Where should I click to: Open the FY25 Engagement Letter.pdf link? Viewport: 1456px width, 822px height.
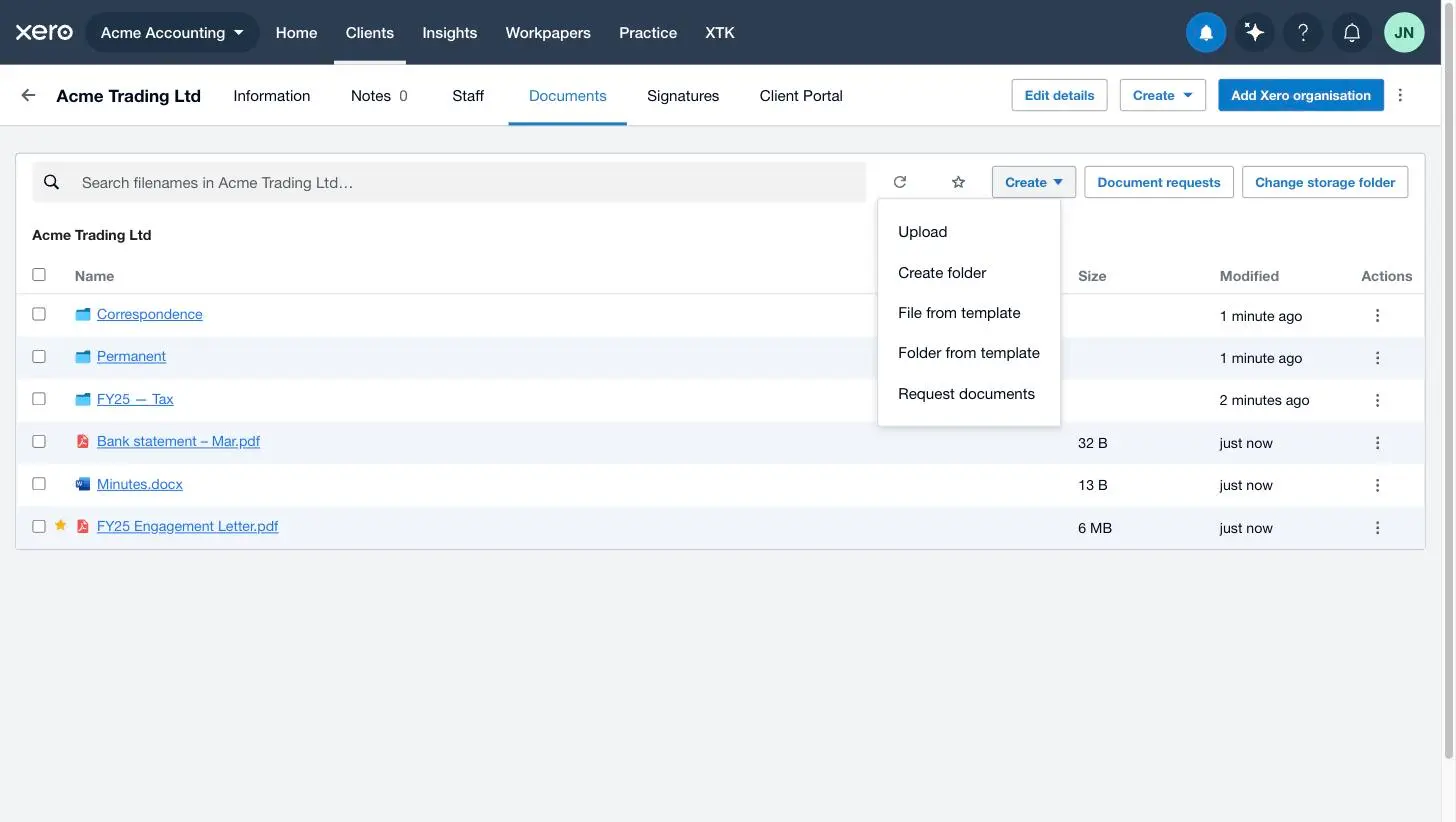[188, 526]
